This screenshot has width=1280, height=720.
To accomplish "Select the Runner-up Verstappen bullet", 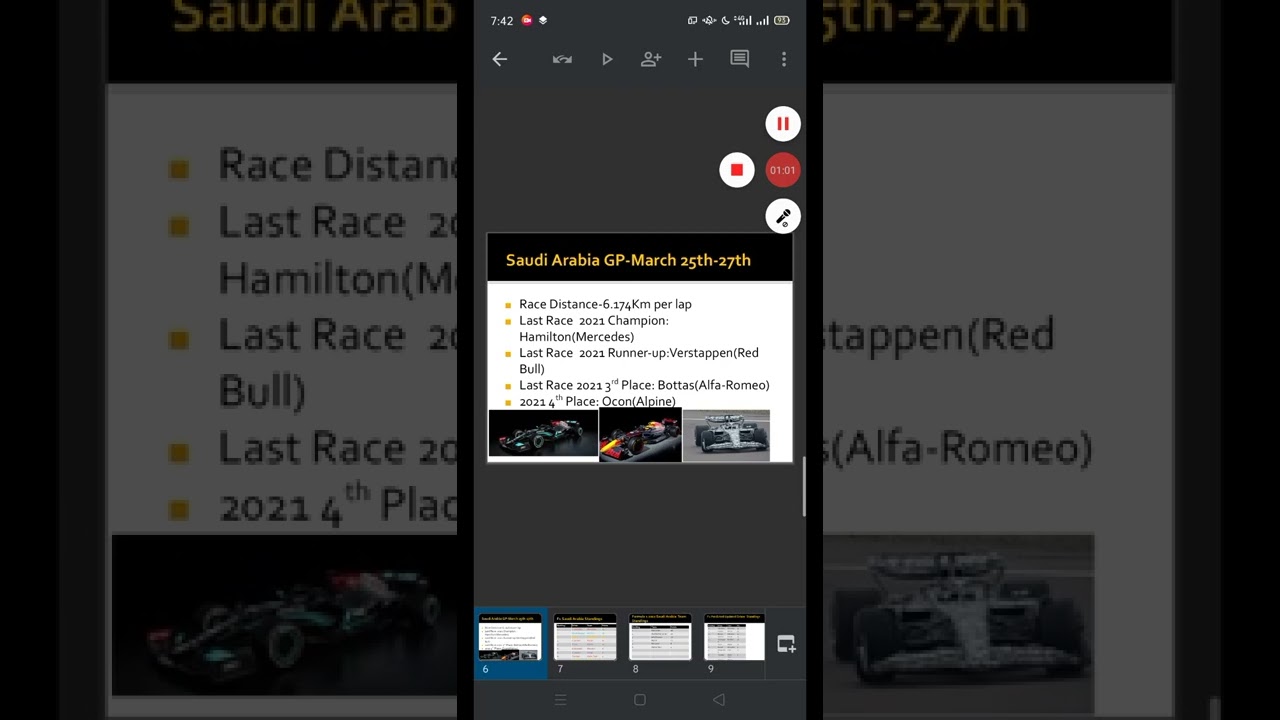I will [639, 361].
